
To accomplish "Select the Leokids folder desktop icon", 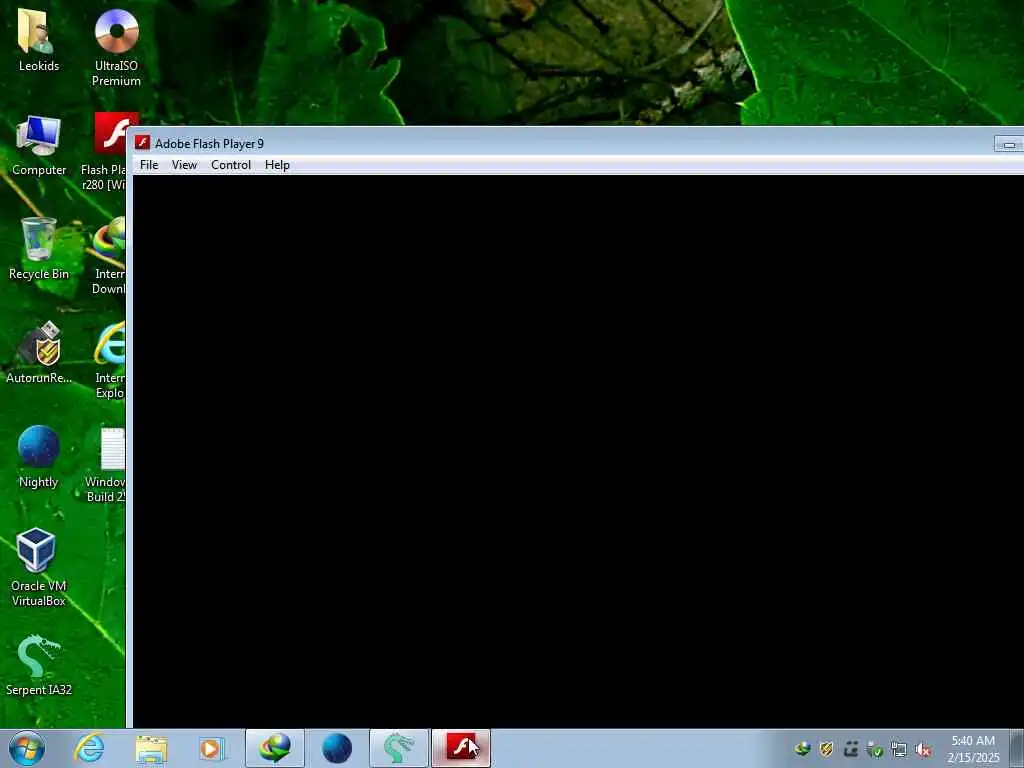I will (39, 40).
